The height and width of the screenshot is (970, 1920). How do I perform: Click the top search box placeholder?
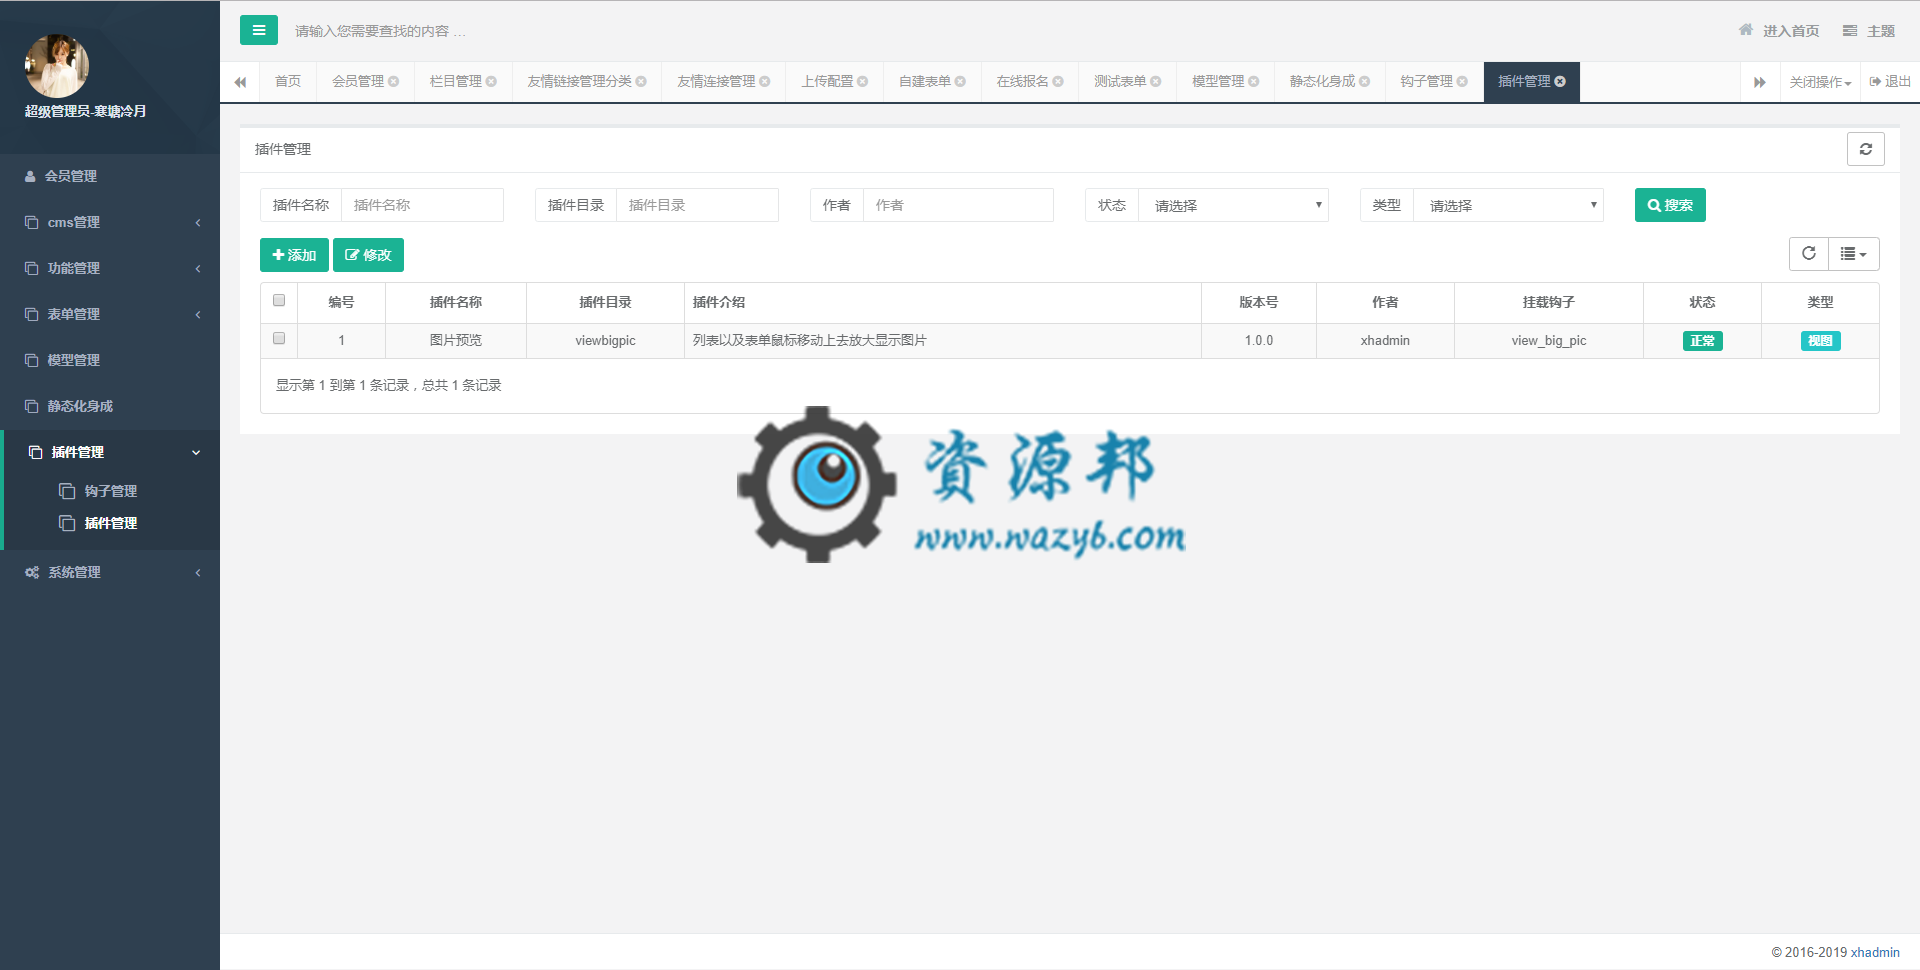pyautogui.click(x=381, y=31)
